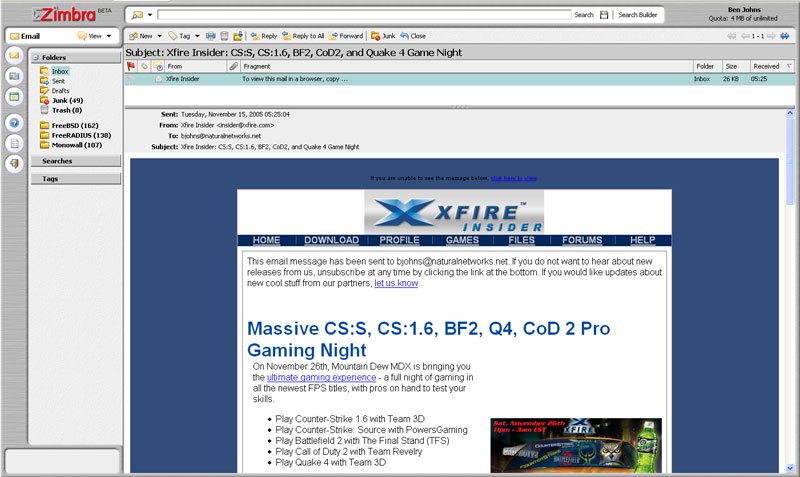Click HELP in the Xfire nav bar
The image size is (800, 477).
642,240
